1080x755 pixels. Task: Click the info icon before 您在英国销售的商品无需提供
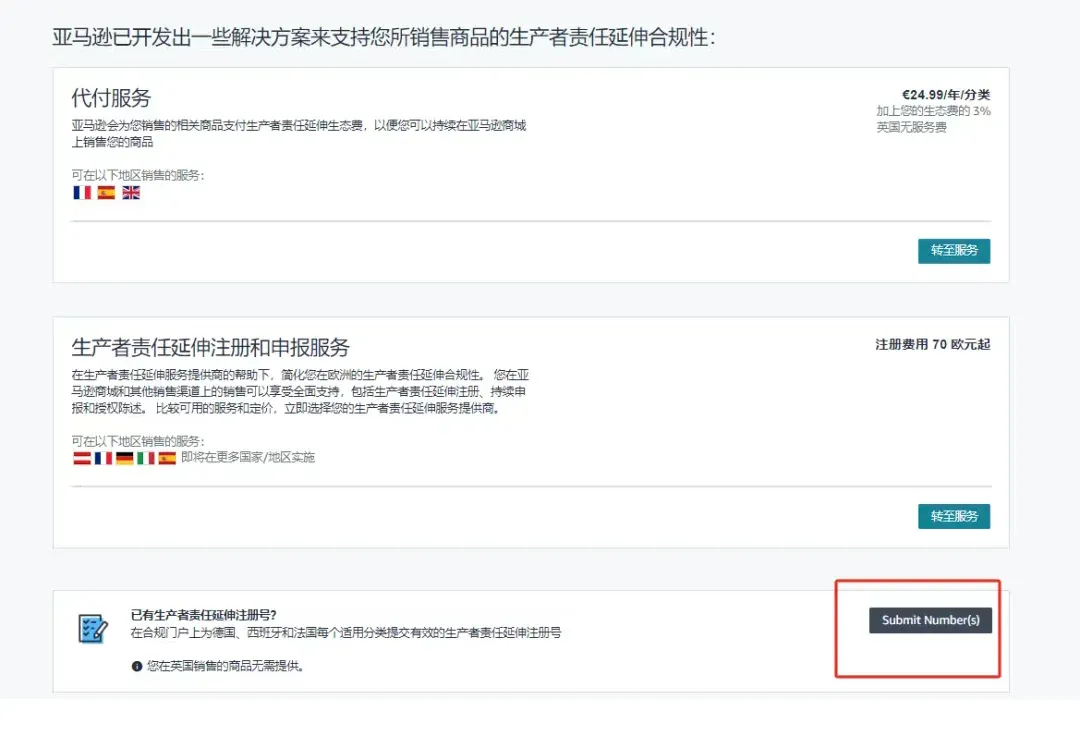(x=137, y=665)
